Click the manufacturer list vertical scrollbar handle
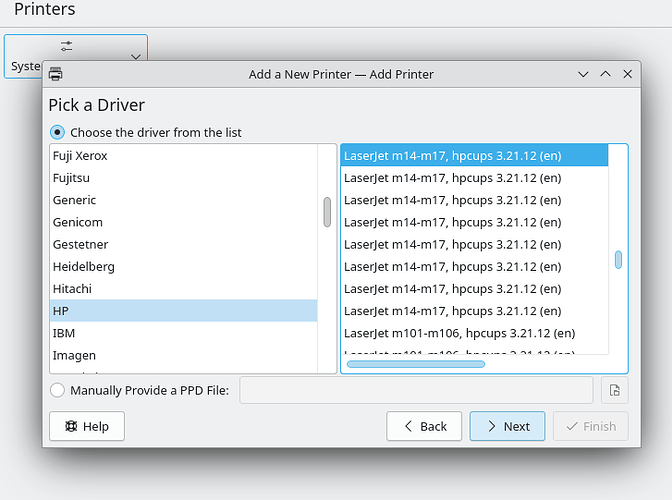This screenshot has height=500, width=672. point(327,212)
